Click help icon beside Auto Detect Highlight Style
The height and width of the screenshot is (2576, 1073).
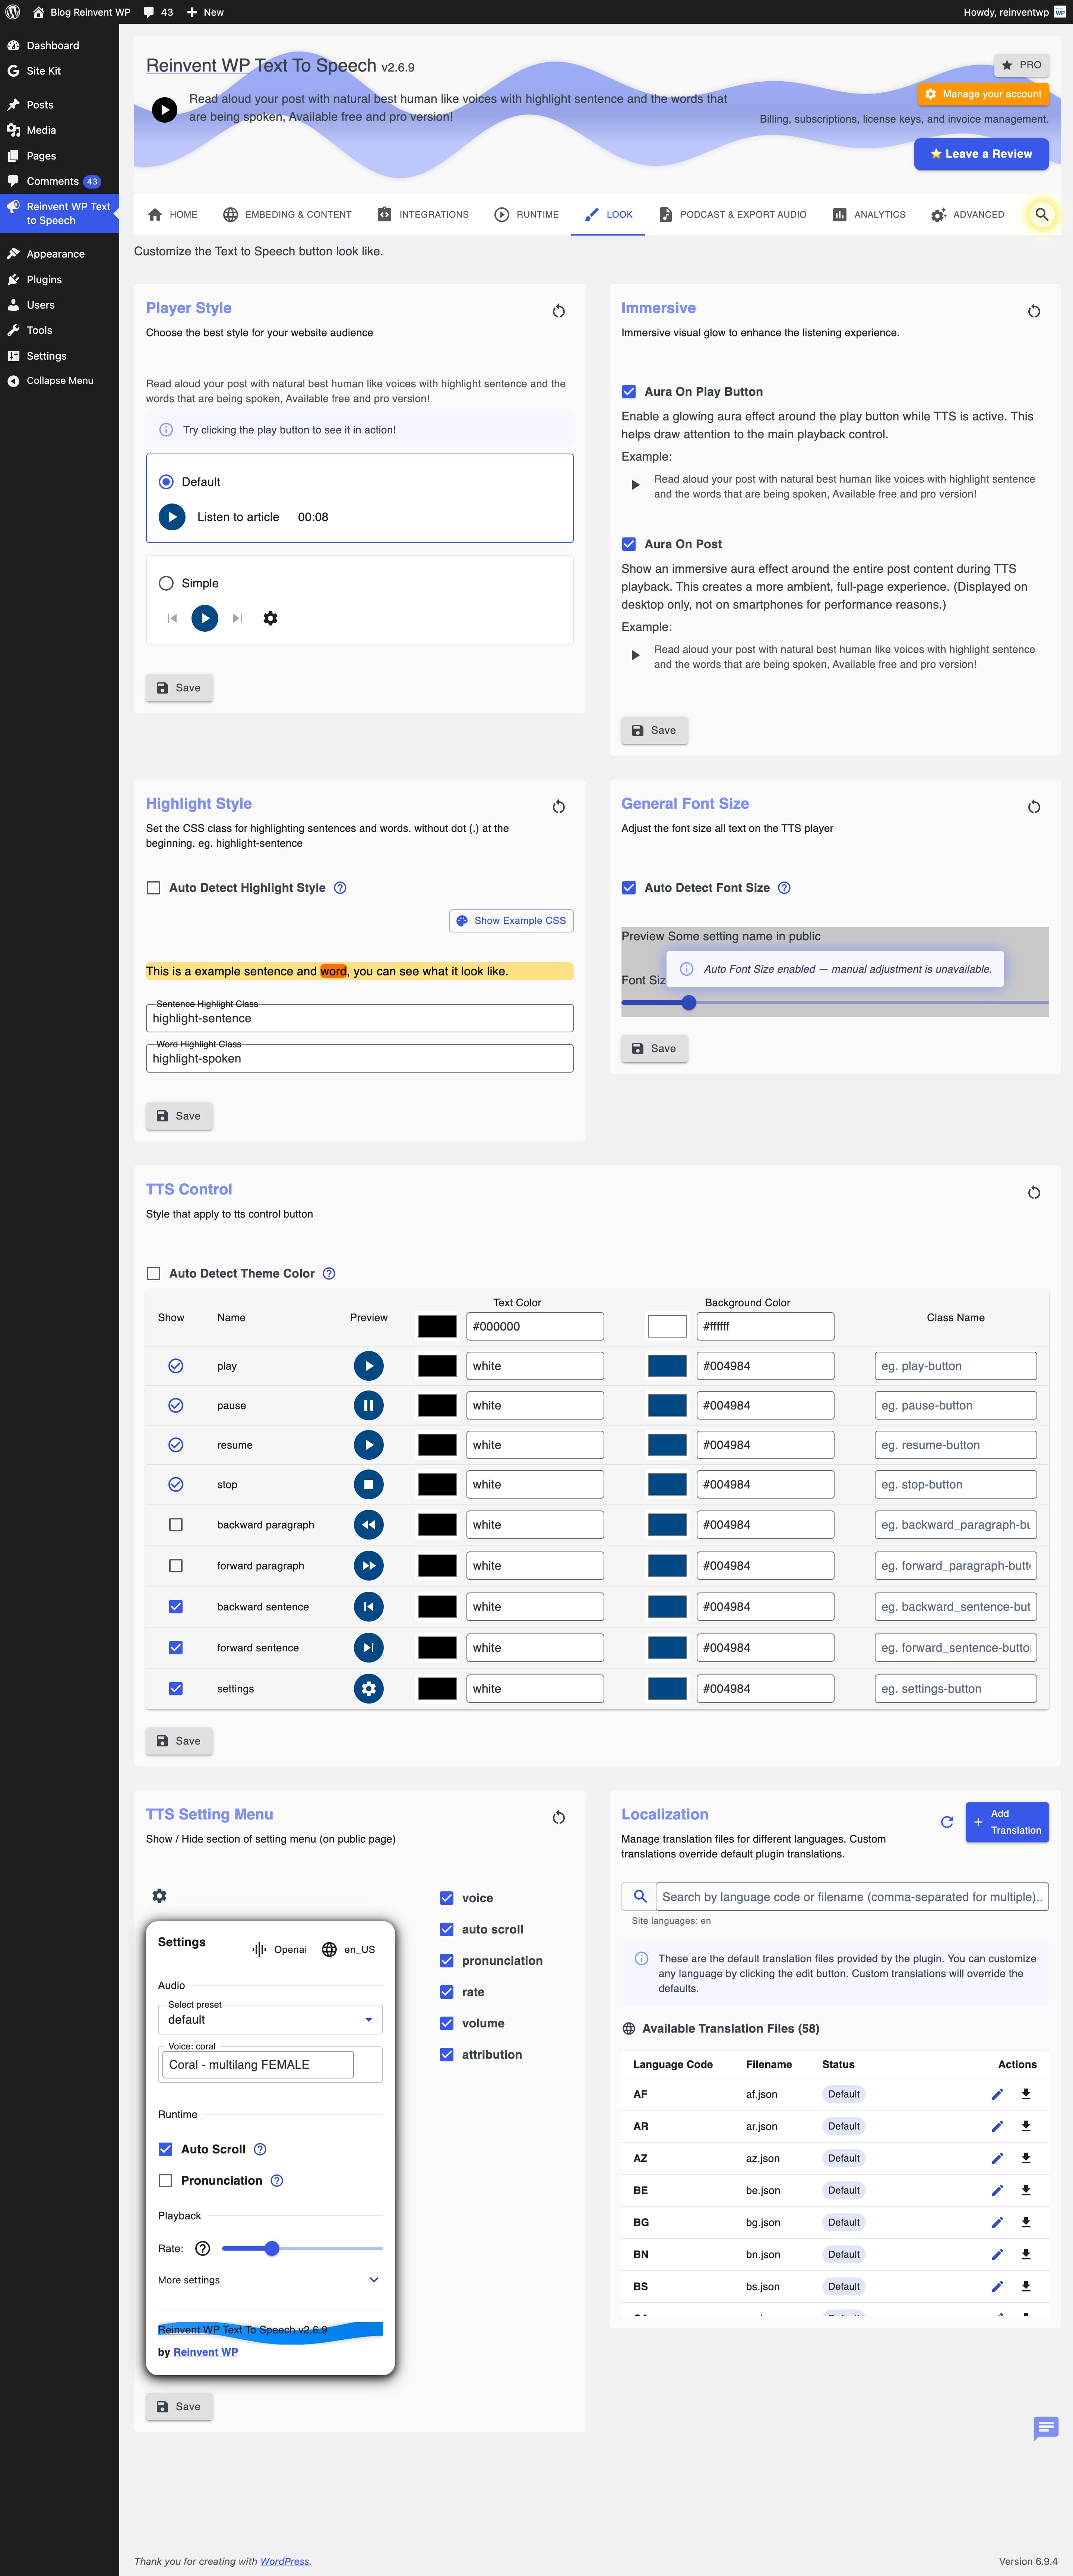tap(340, 888)
